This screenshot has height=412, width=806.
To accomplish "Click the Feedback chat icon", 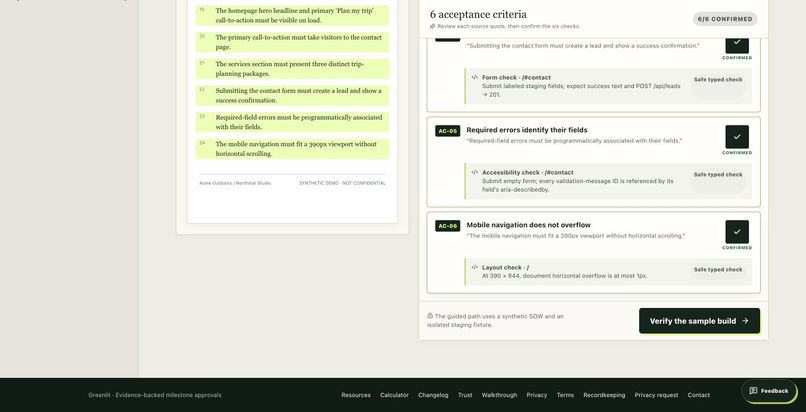I will point(753,391).
